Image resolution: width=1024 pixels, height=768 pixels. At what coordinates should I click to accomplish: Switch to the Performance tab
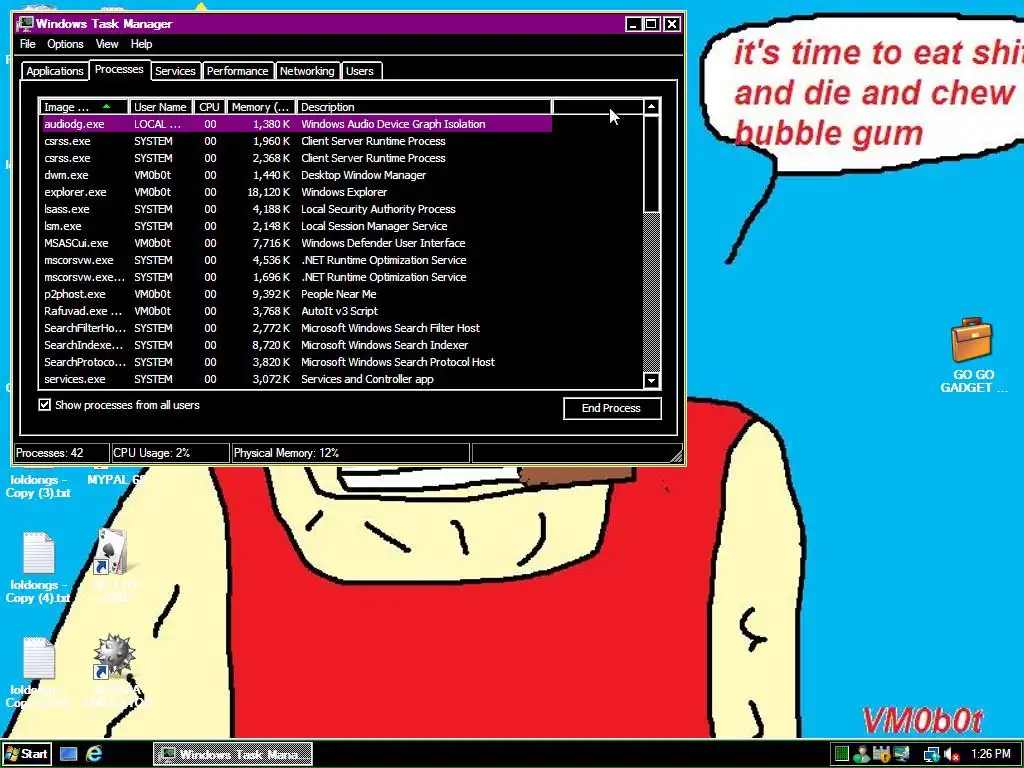237,71
